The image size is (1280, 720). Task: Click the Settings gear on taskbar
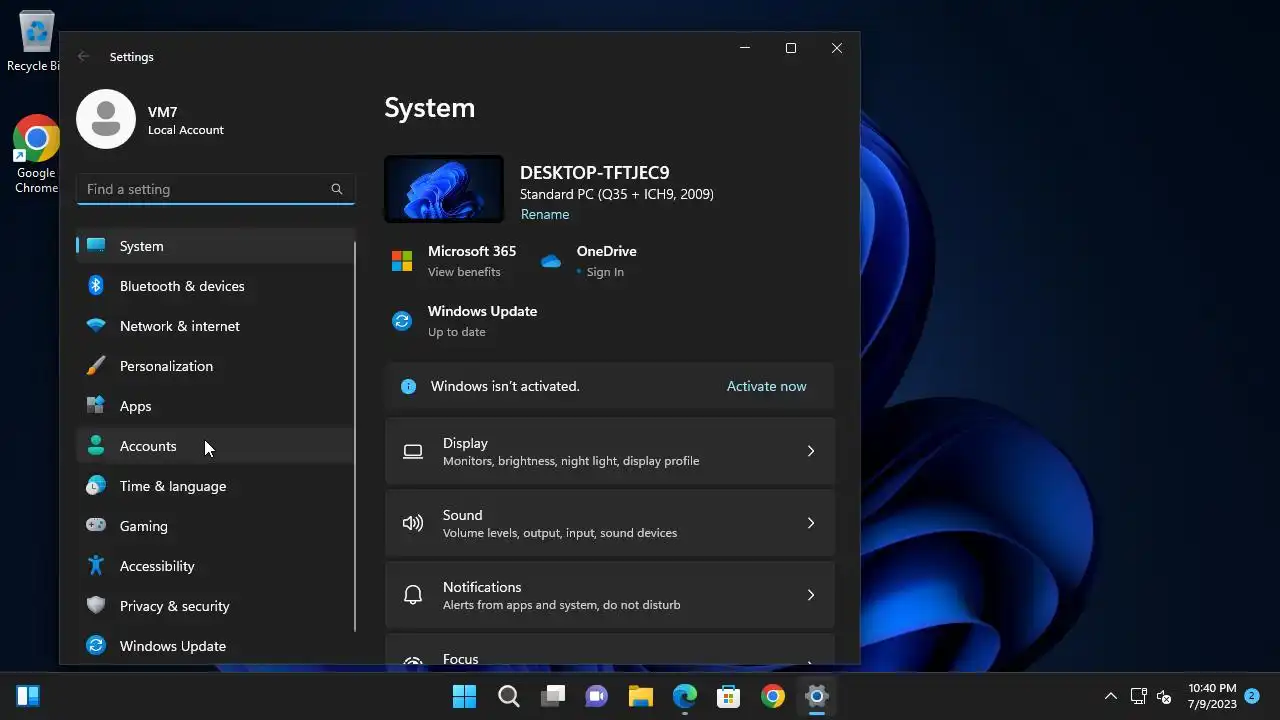(817, 696)
